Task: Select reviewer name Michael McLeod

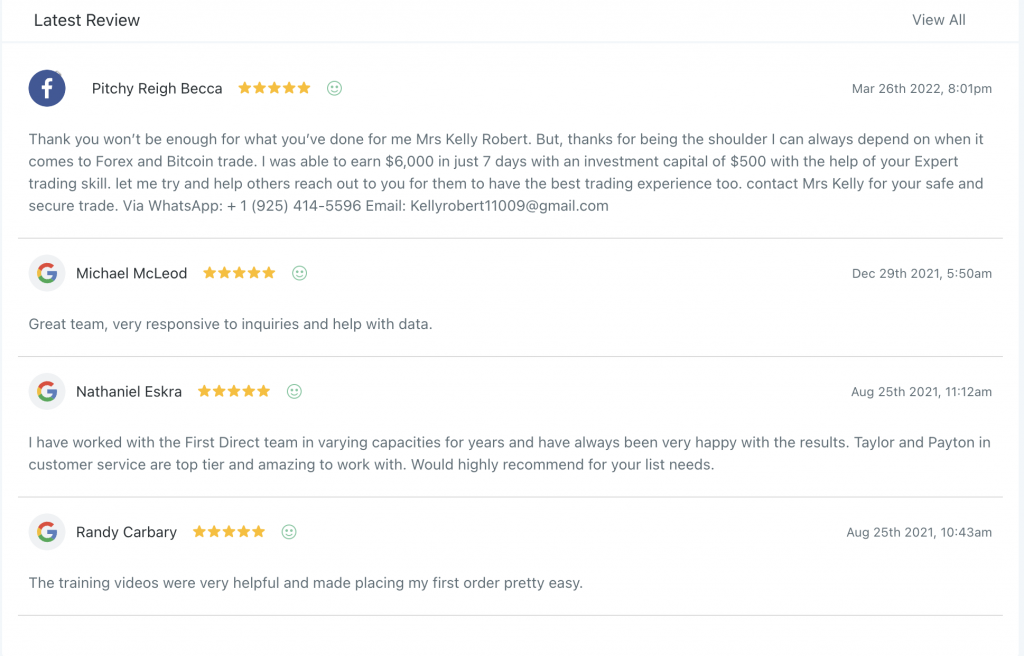Action: click(131, 273)
